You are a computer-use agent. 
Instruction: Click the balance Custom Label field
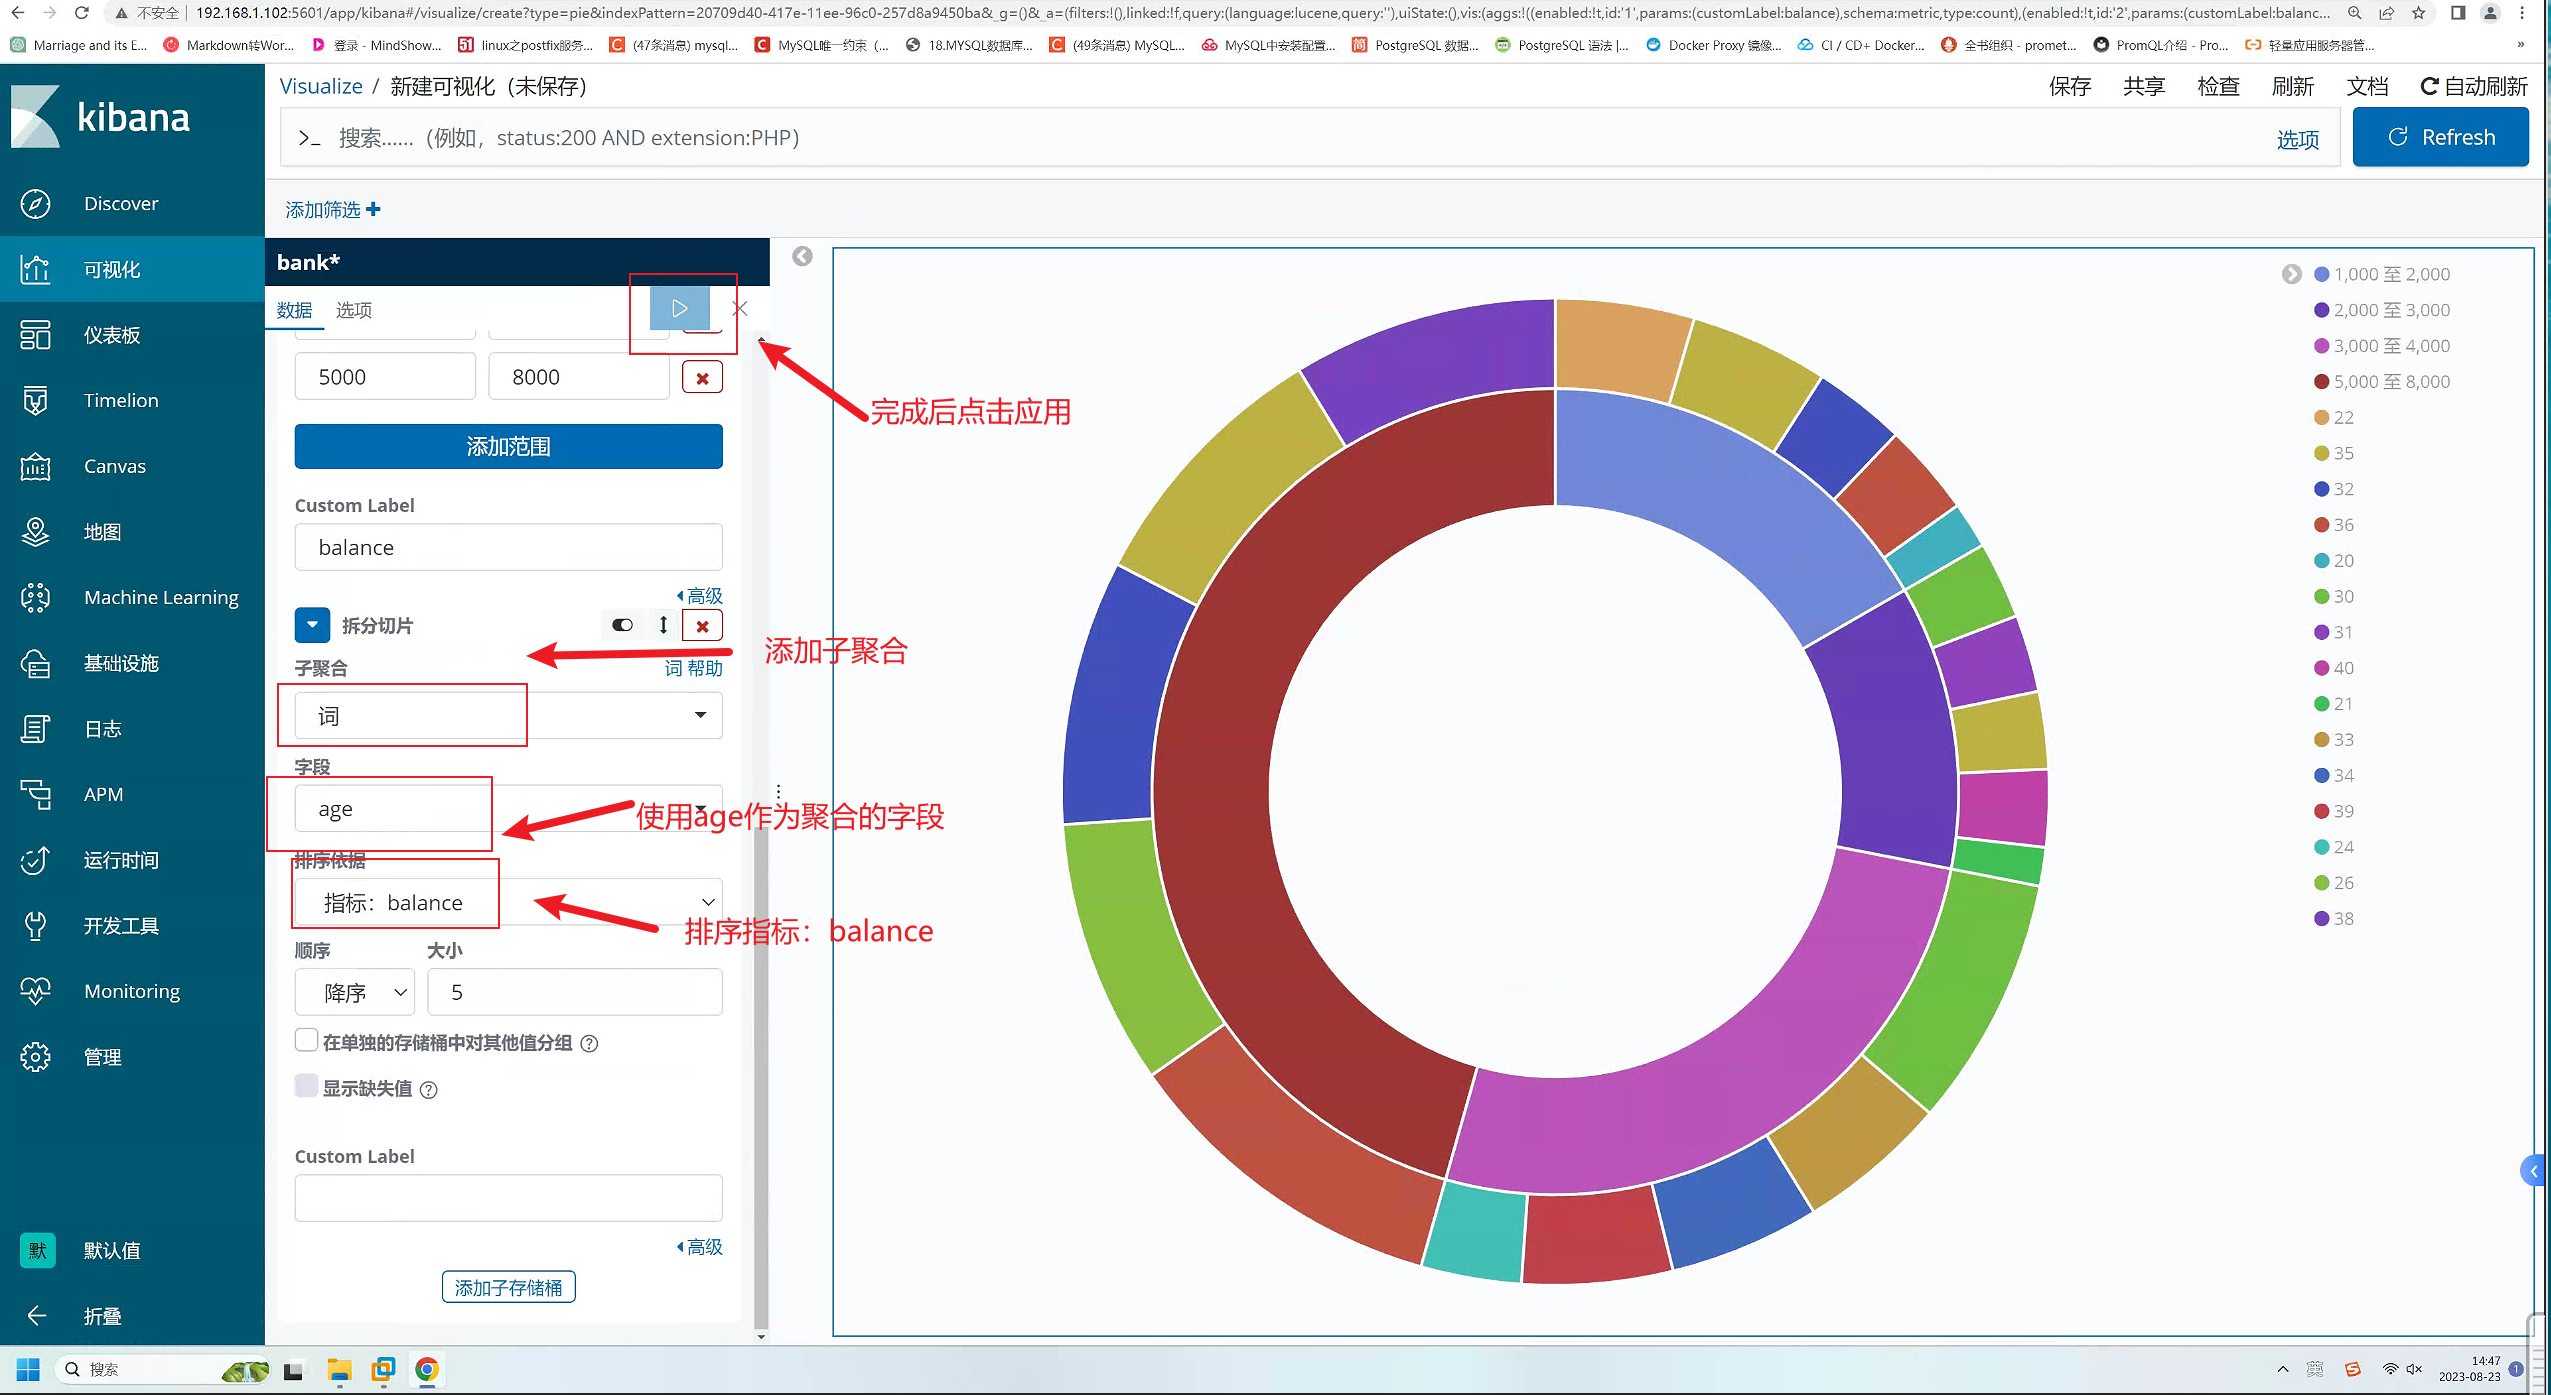[508, 547]
